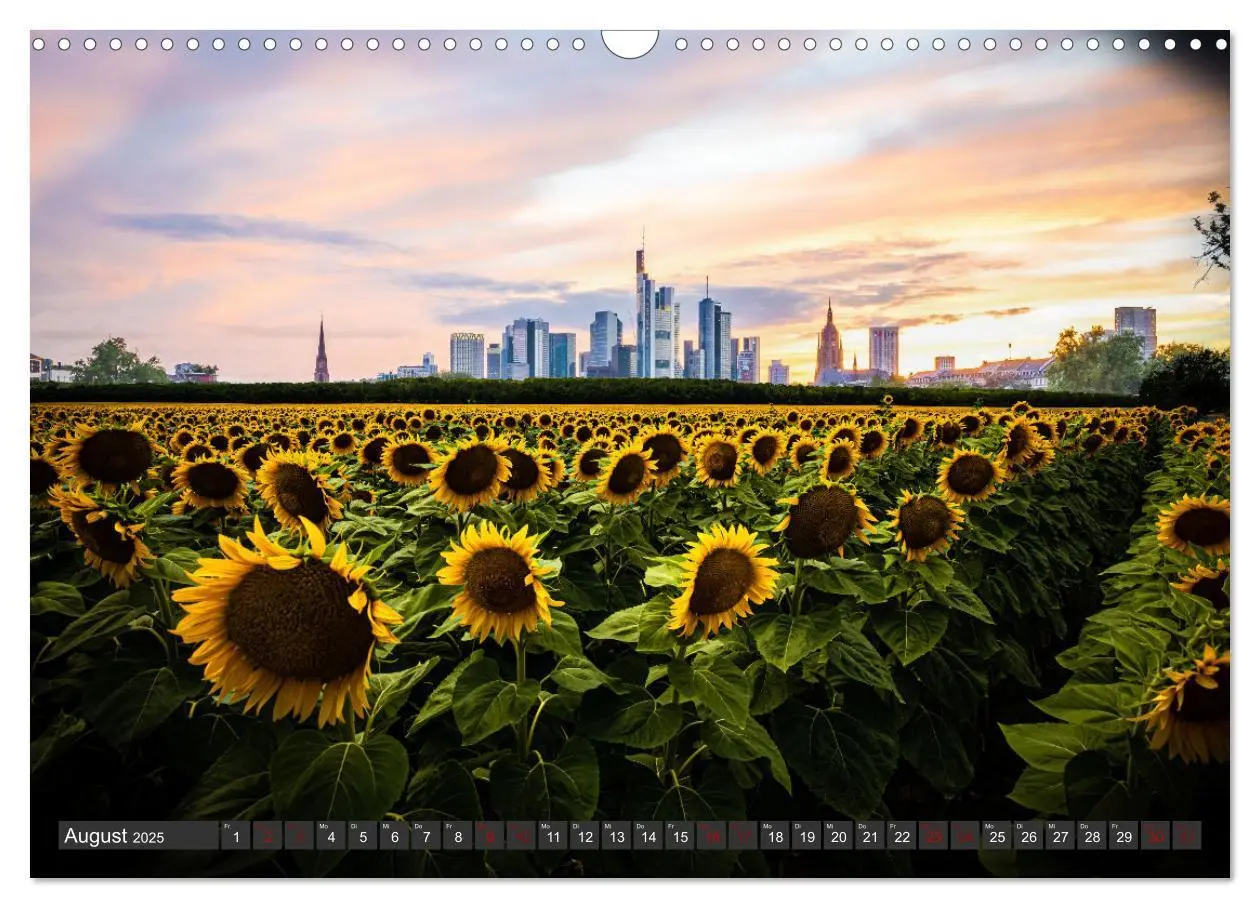The width and height of the screenshot is (1260, 908).
Task: Select Tuesday 26 date cell
Action: (x=1029, y=836)
